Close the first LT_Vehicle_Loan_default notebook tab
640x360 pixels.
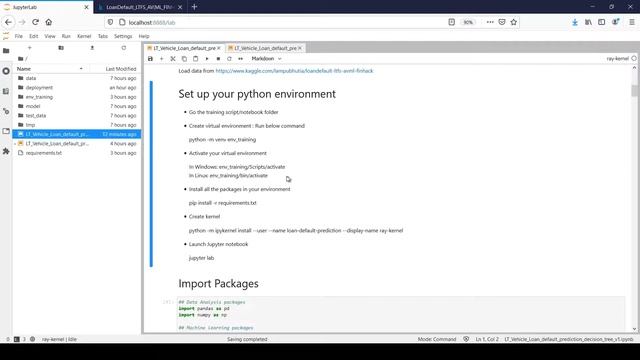pyautogui.click(x=219, y=48)
